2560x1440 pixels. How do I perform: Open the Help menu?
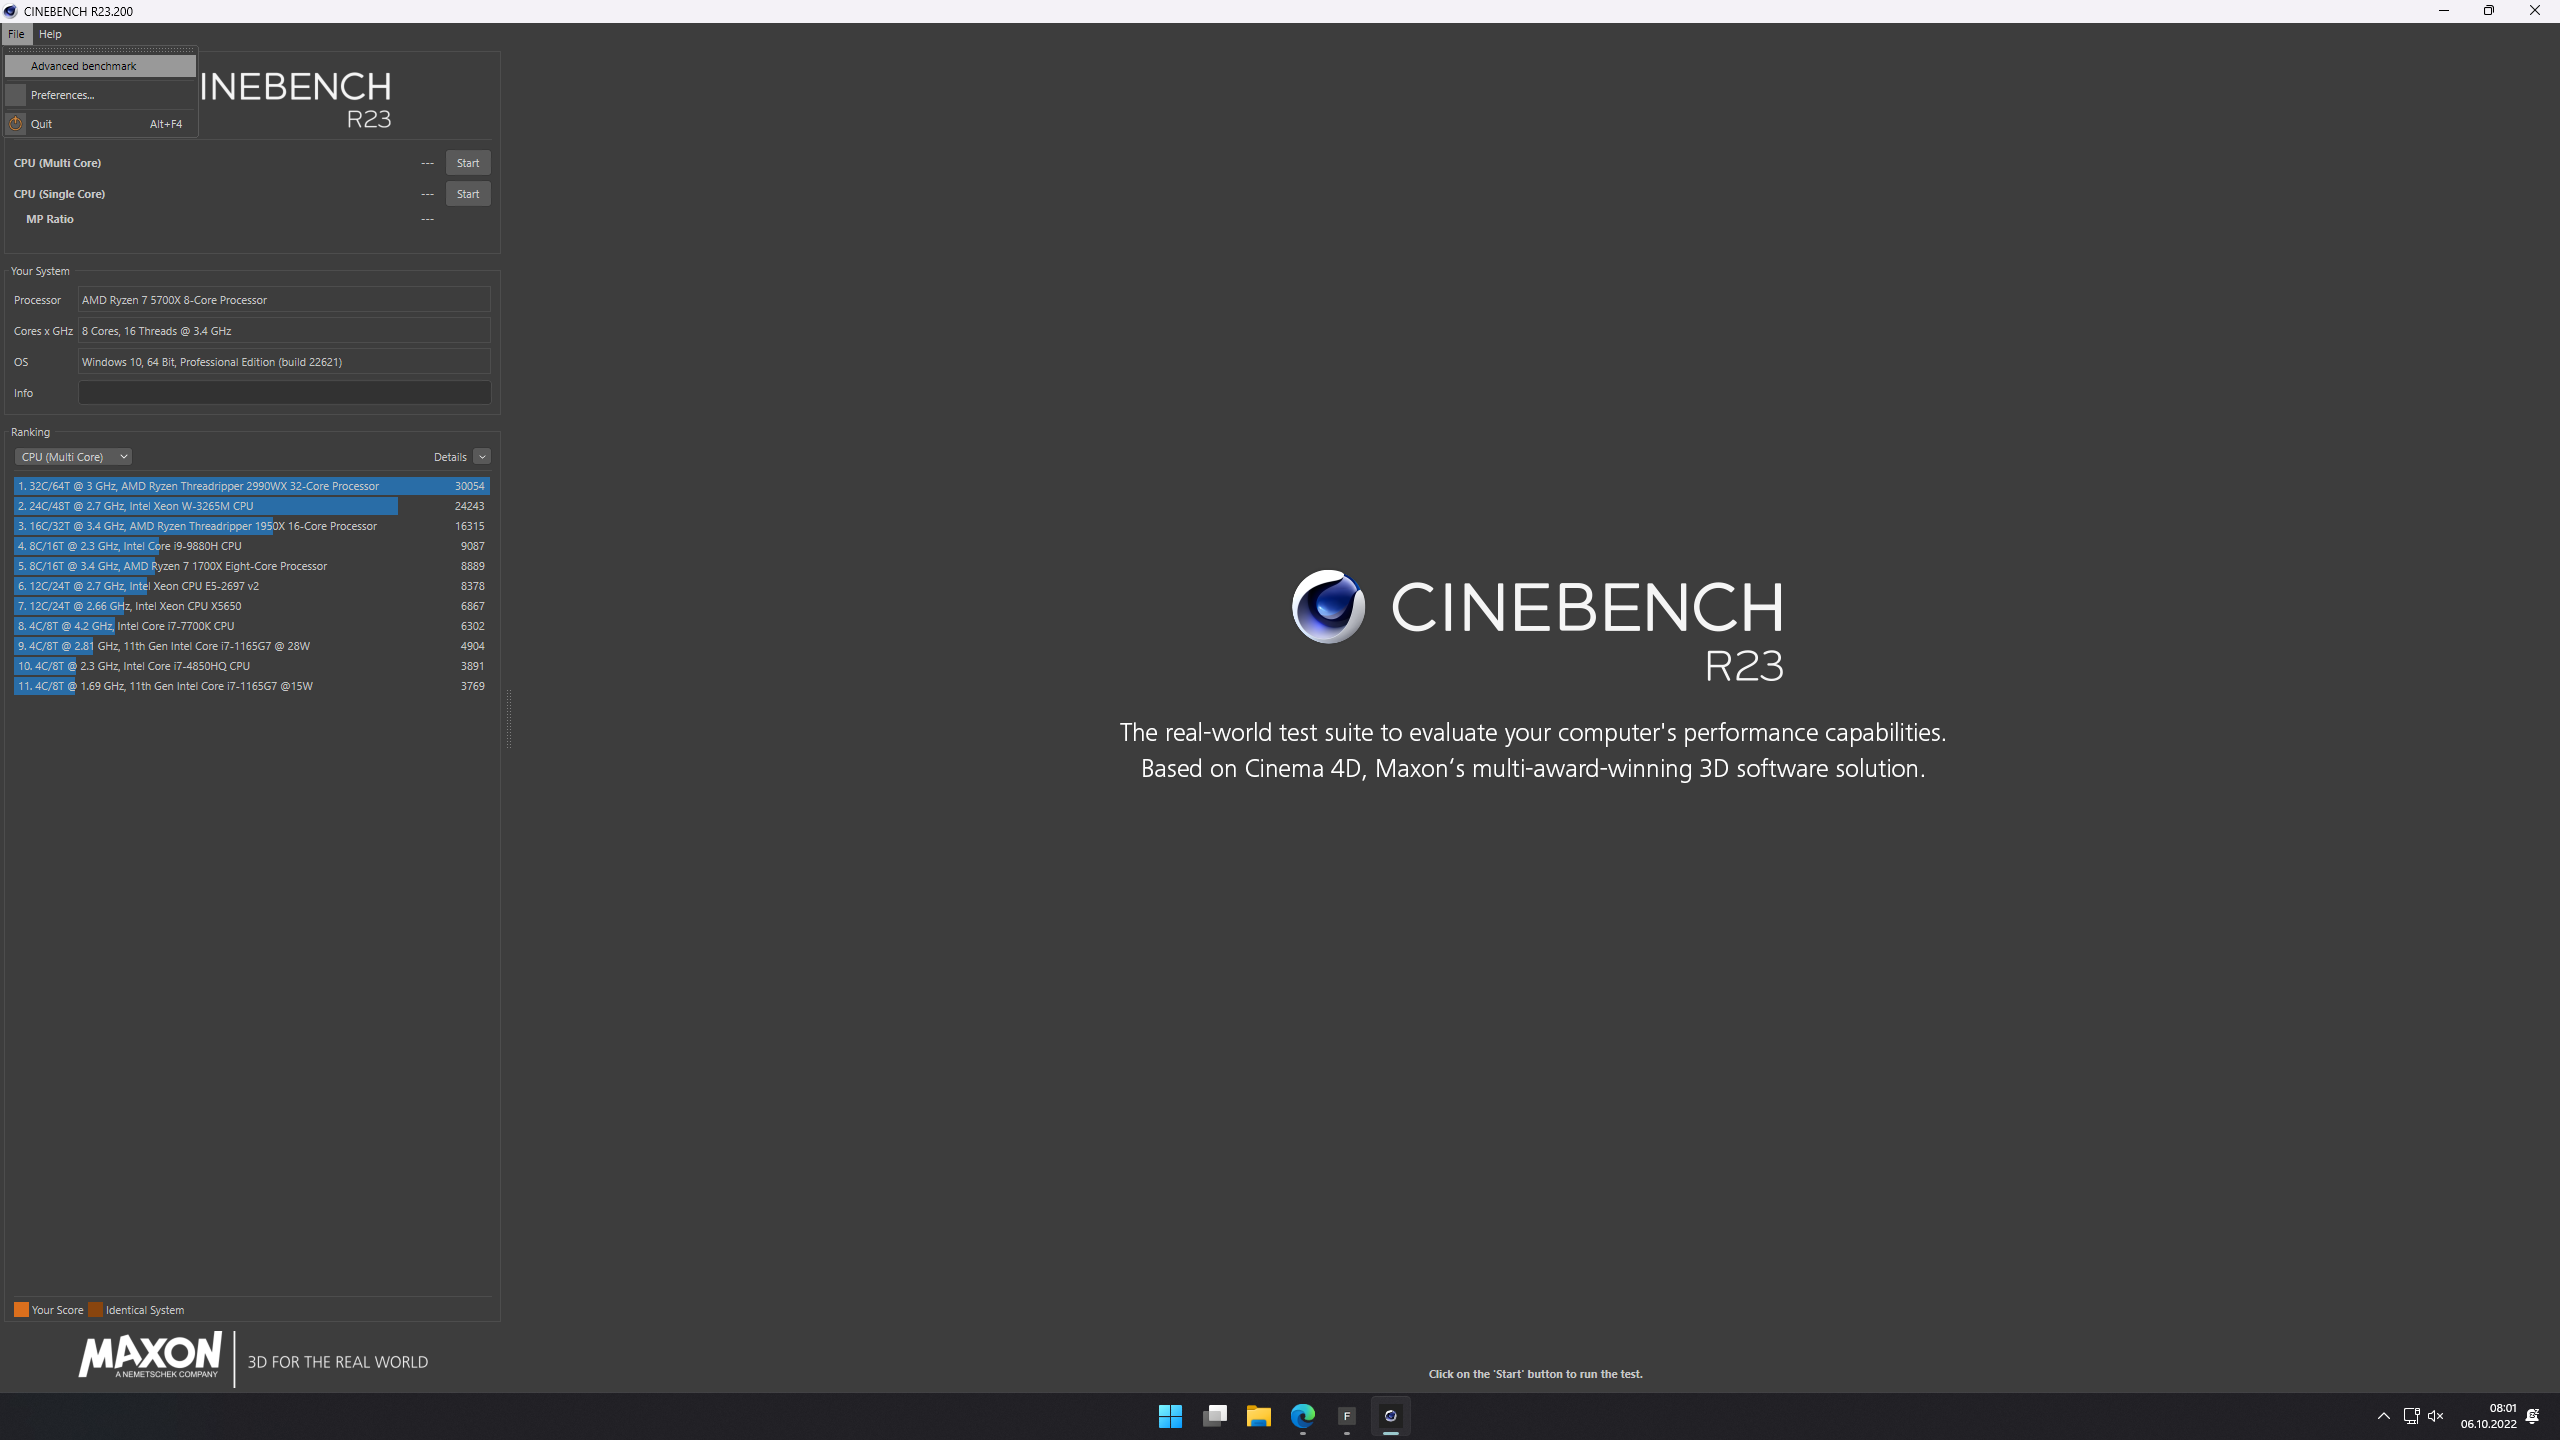[x=50, y=34]
